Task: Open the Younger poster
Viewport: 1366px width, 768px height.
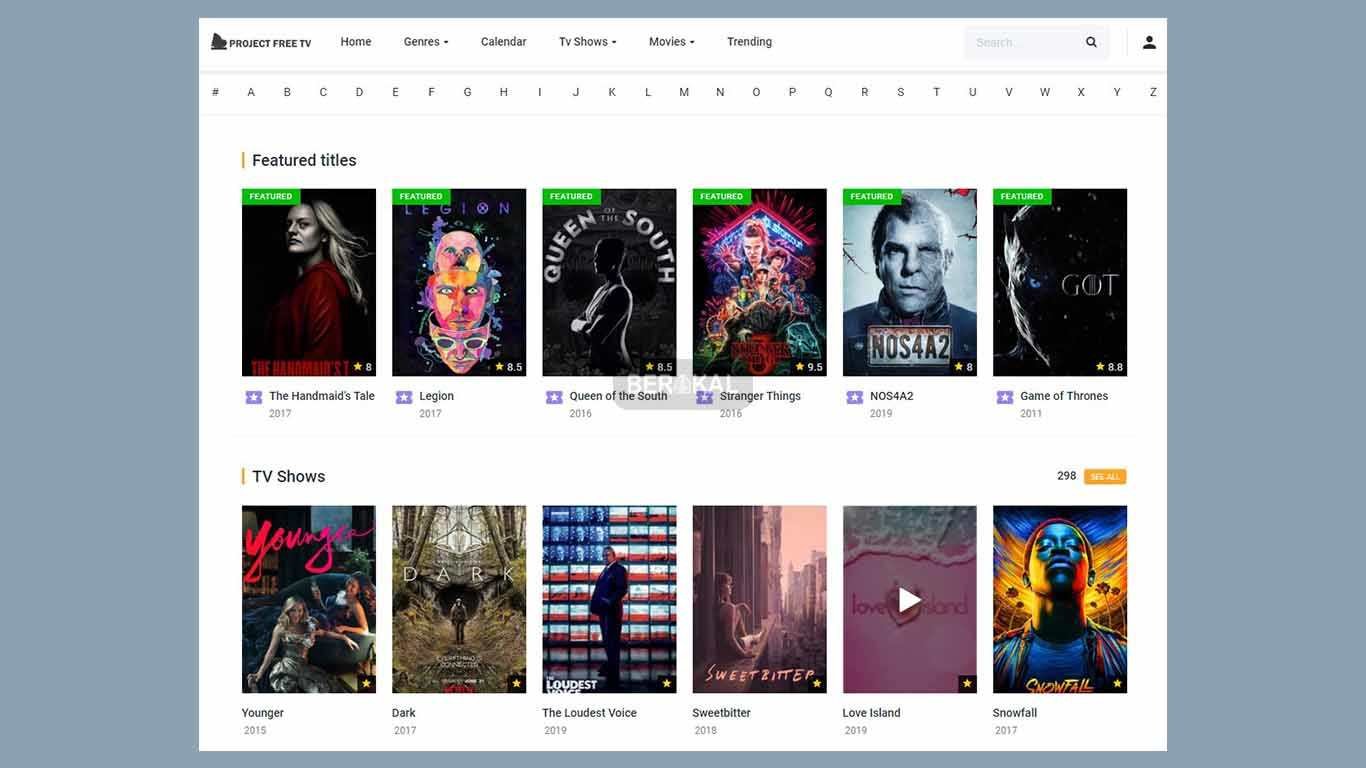Action: point(309,600)
